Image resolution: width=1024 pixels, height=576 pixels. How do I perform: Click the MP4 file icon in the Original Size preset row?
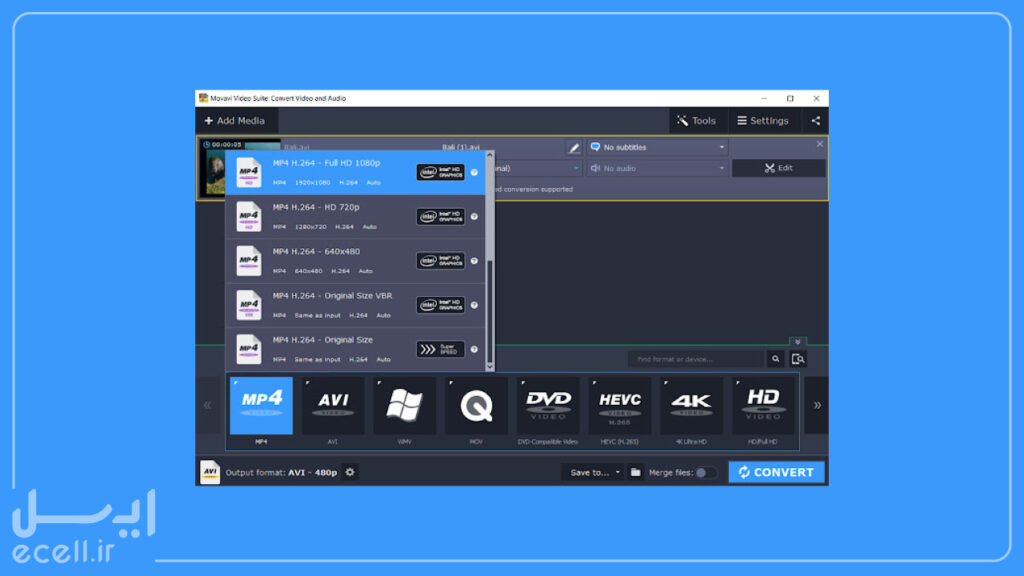[x=249, y=349]
